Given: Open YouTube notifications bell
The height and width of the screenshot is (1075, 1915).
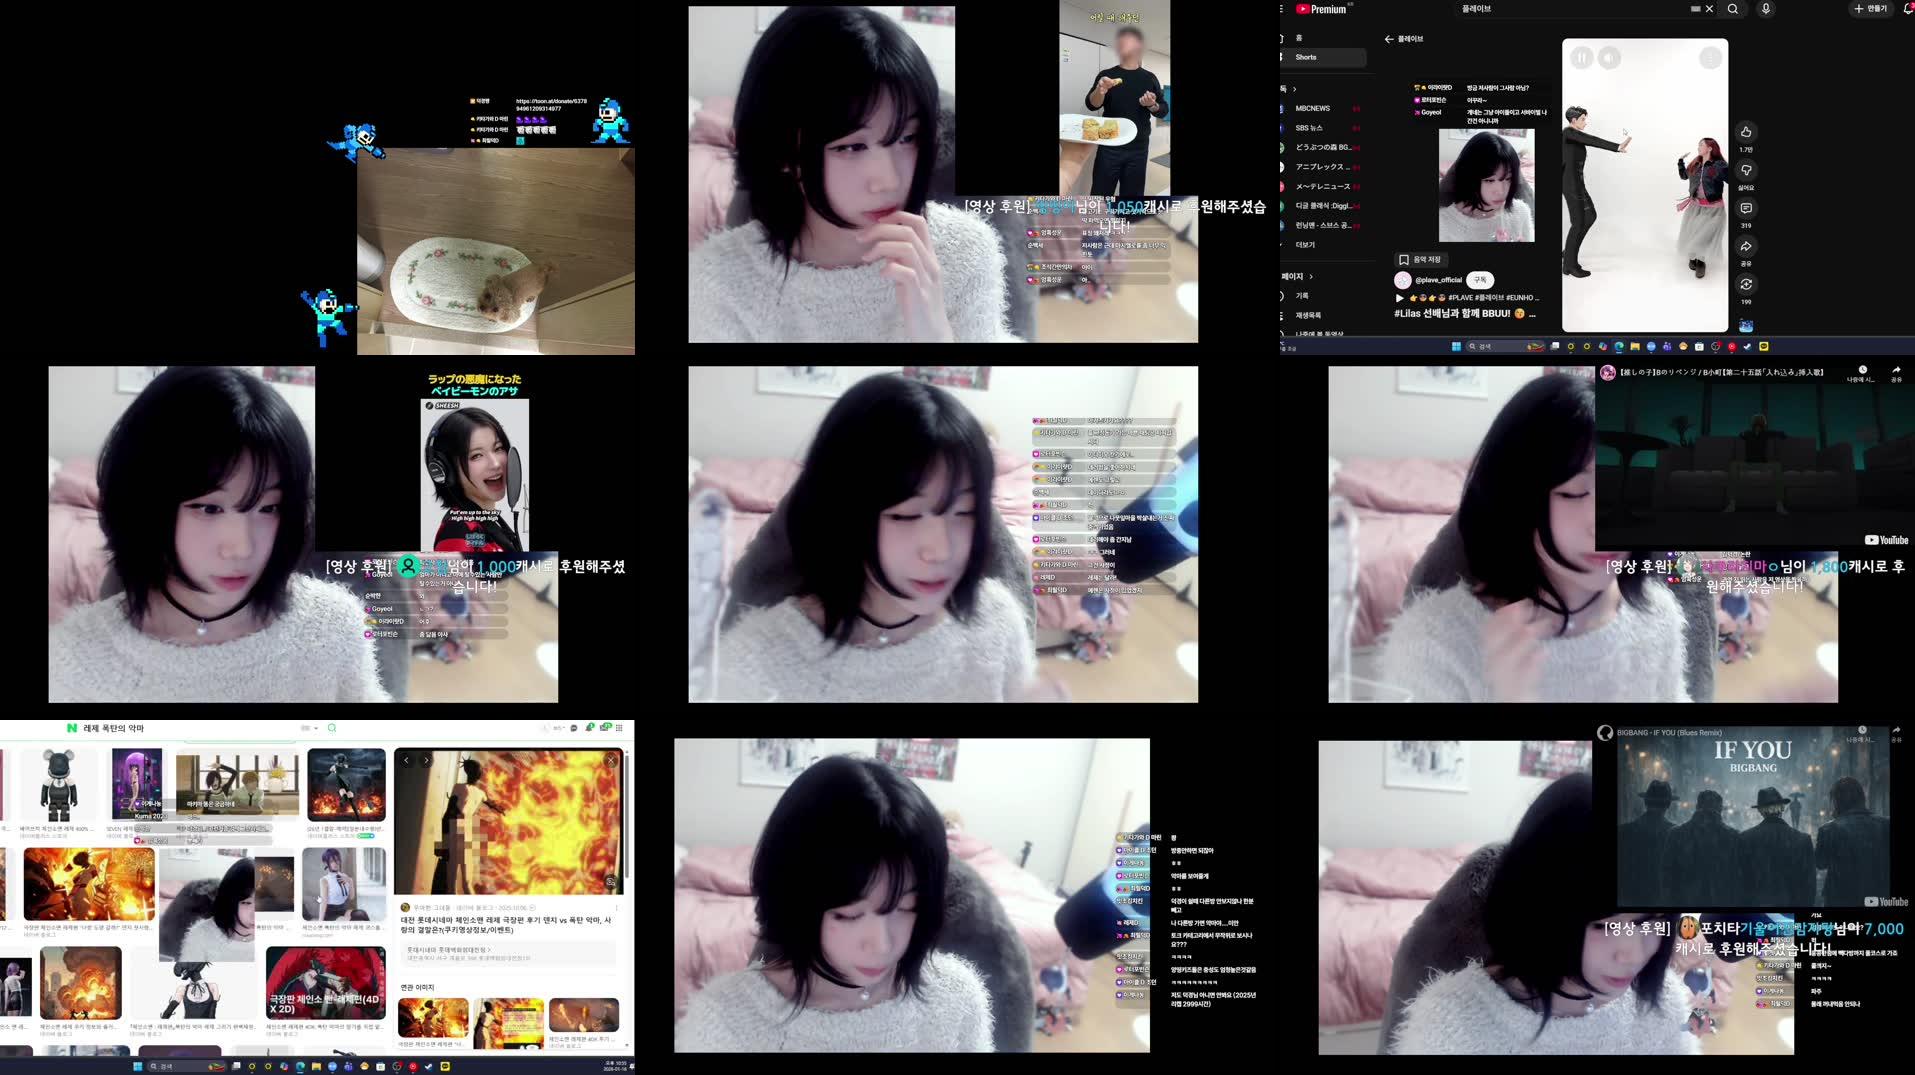Looking at the screenshot, I should coord(1906,8).
